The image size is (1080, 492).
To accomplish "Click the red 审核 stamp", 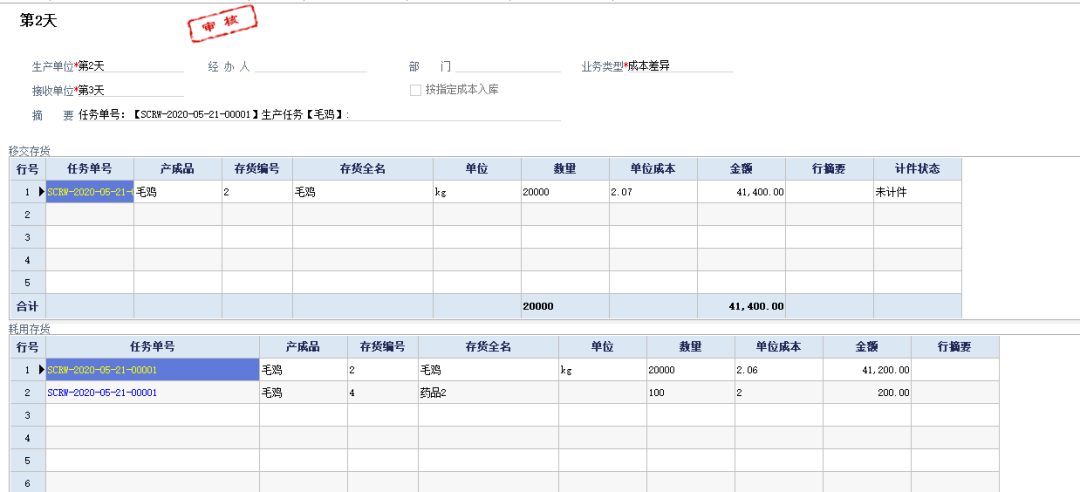I will [x=223, y=23].
